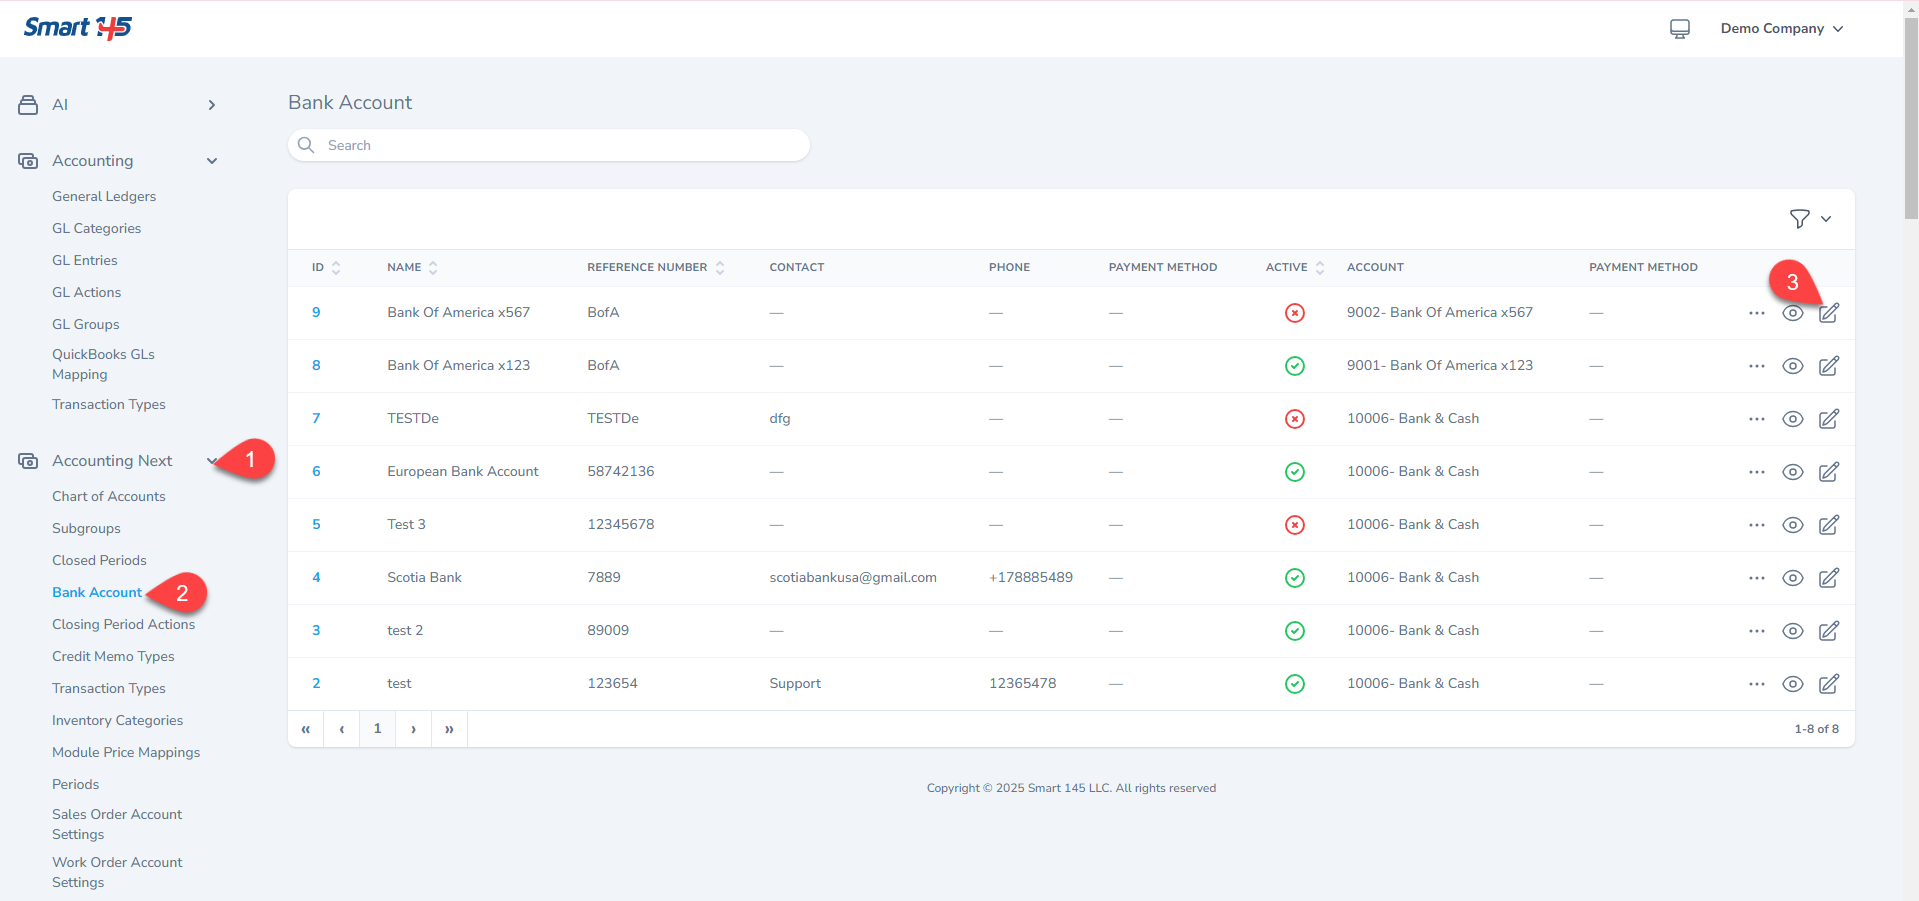Click into the Search bank account field
Image resolution: width=1919 pixels, height=901 pixels.
click(560, 146)
